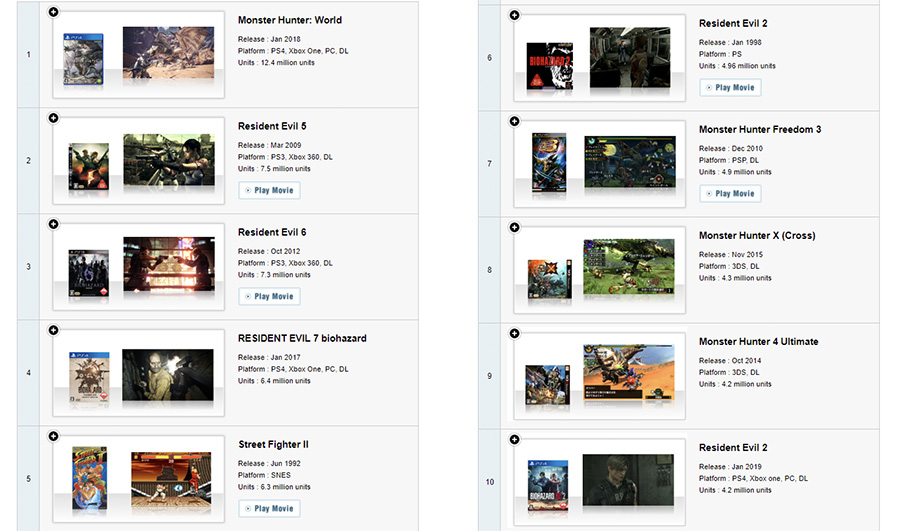Image resolution: width=900 pixels, height=531 pixels.
Task: Play Movie for 1998 Resident Evil 2
Action: (731, 88)
